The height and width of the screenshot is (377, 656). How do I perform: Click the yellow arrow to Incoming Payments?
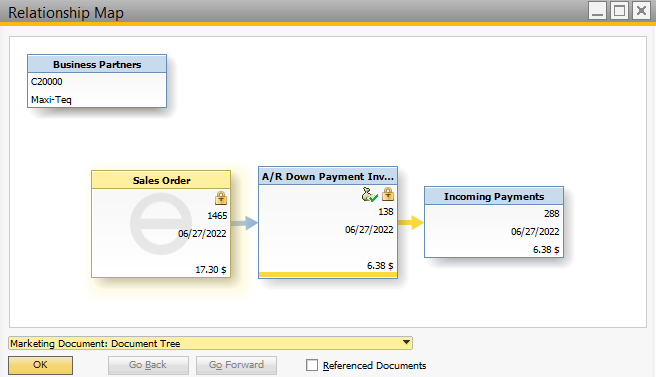click(x=411, y=223)
